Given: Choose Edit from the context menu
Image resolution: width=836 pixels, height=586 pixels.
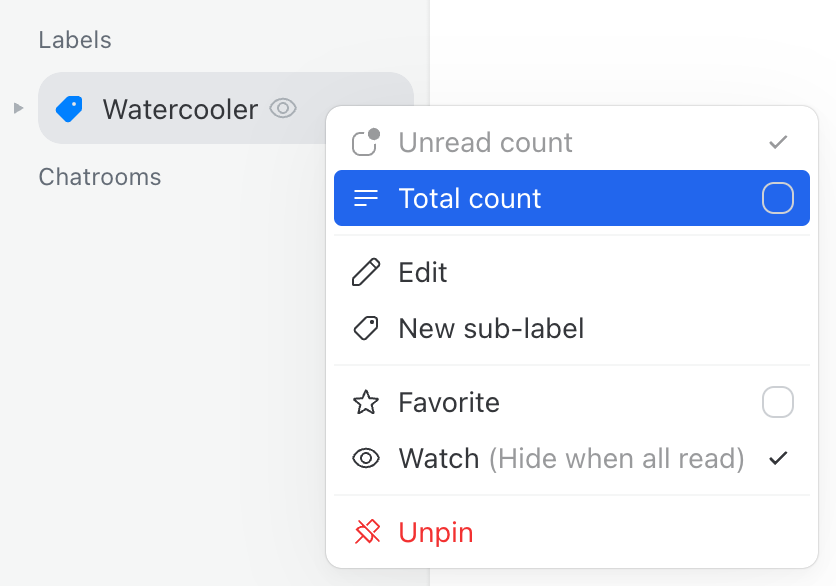Looking at the screenshot, I should pyautogui.click(x=423, y=272).
